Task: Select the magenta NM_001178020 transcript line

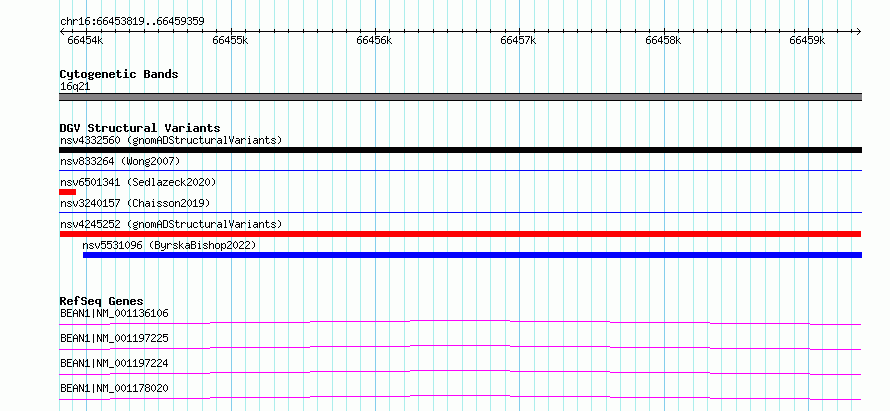Action: point(460,397)
